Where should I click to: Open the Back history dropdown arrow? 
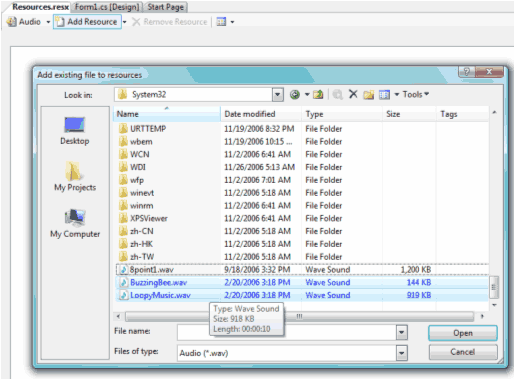coord(307,95)
